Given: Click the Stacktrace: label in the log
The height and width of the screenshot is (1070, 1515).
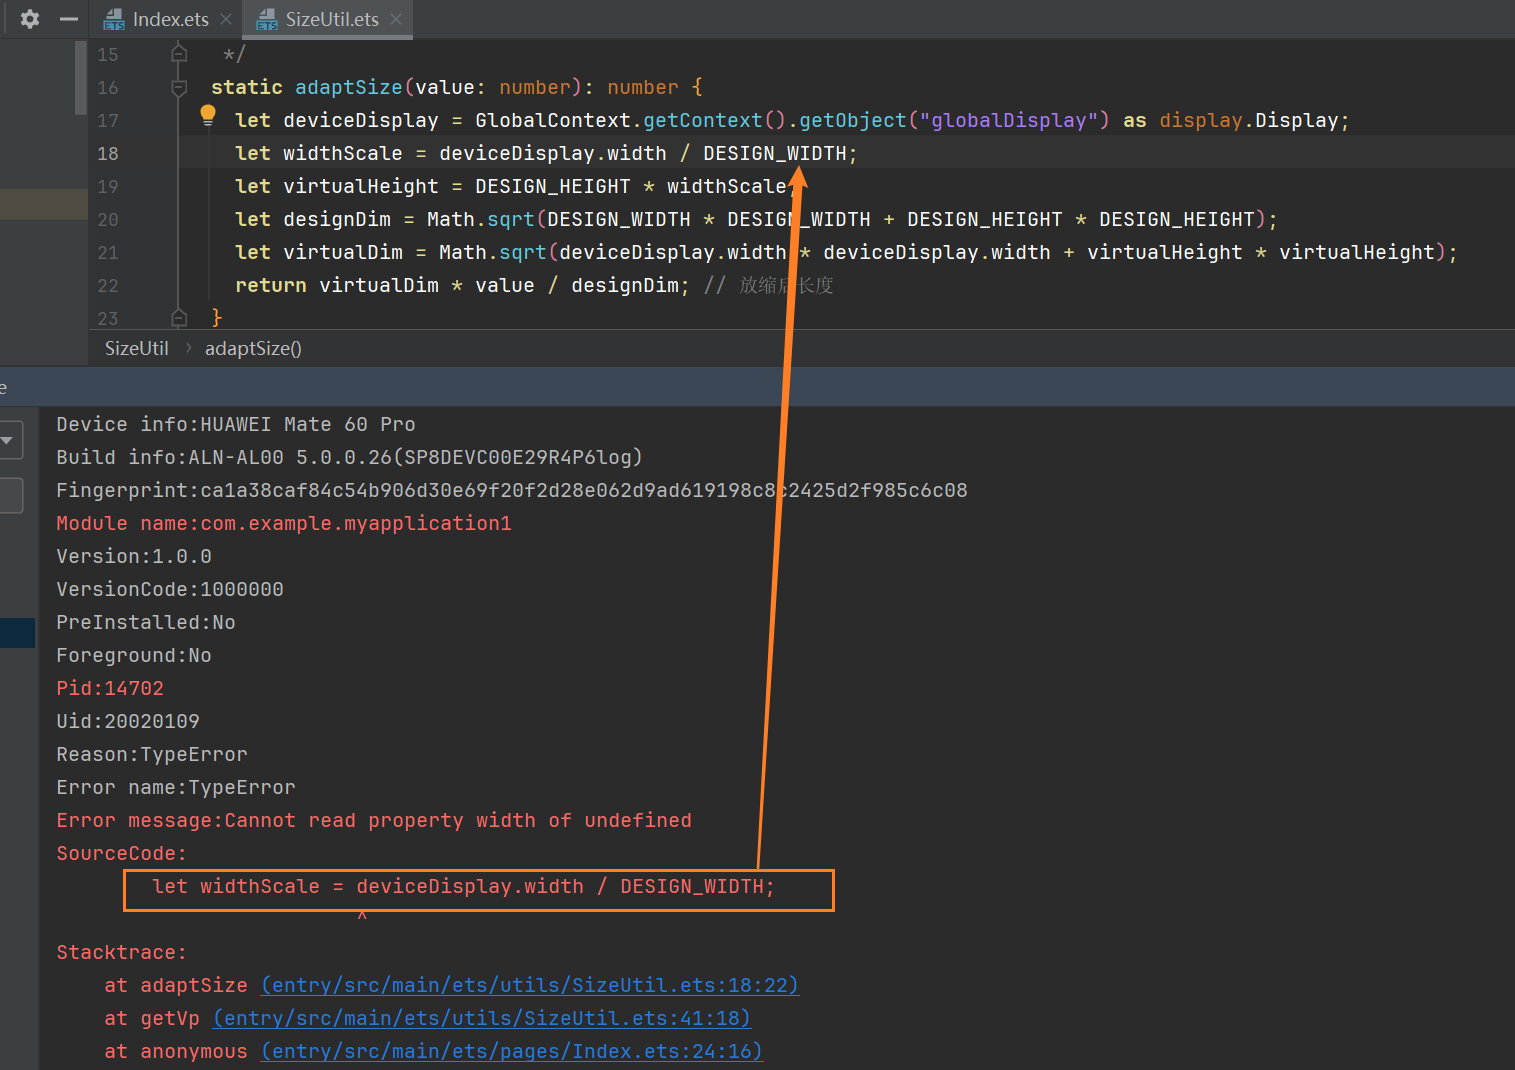Looking at the screenshot, I should (122, 952).
